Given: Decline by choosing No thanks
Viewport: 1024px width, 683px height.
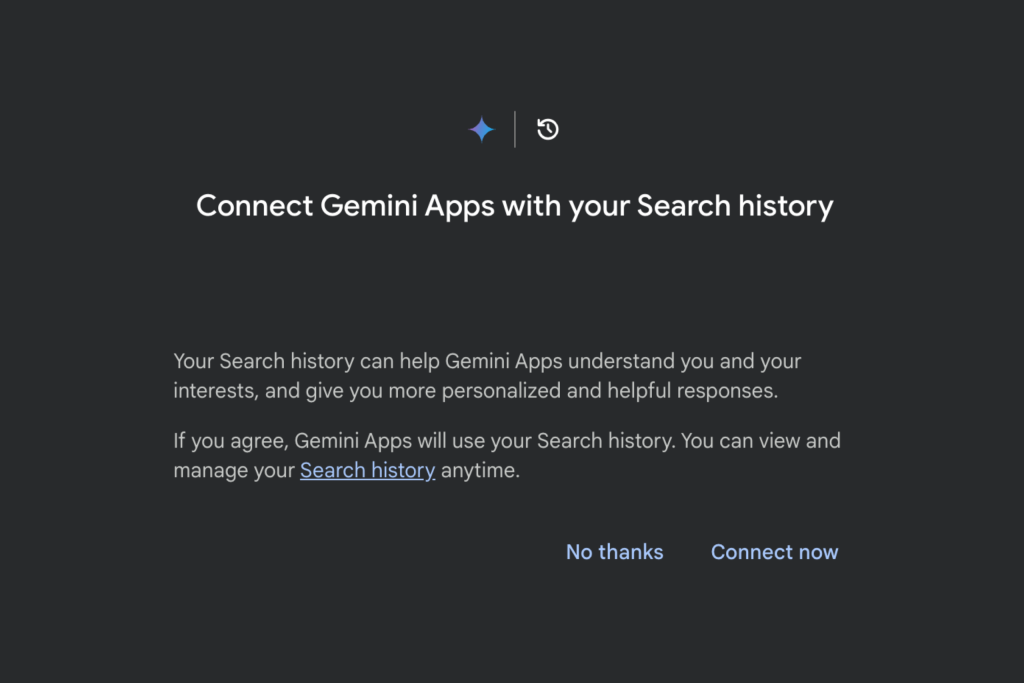Looking at the screenshot, I should pyautogui.click(x=615, y=552).
